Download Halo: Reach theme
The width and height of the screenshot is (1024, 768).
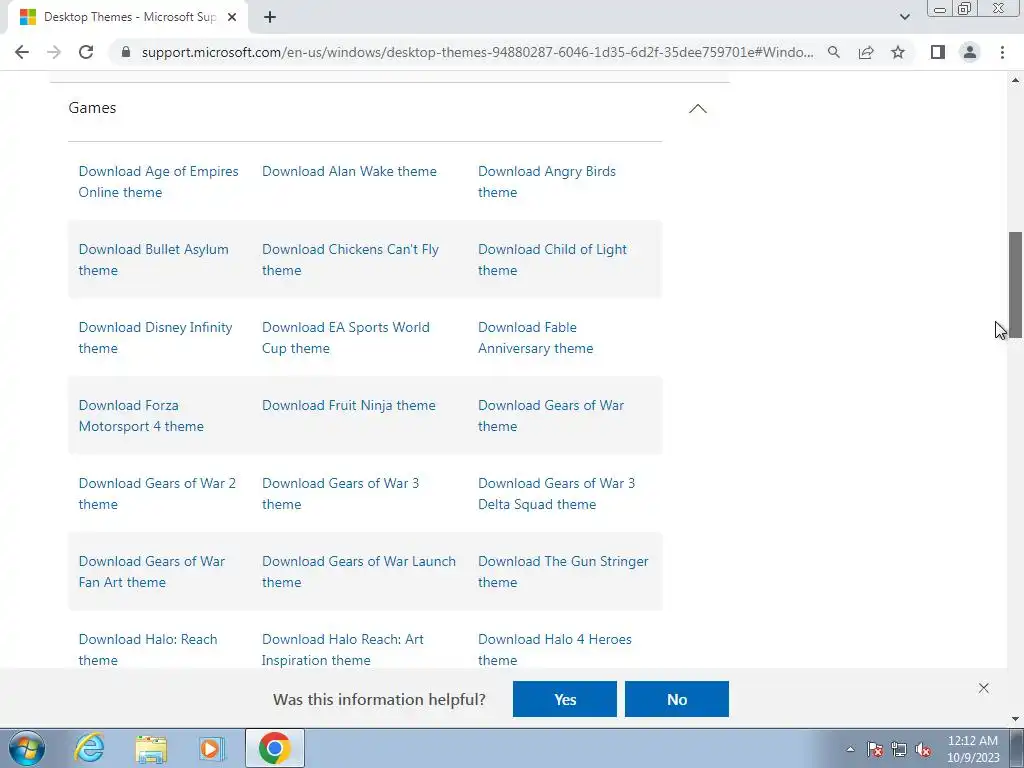click(x=148, y=649)
